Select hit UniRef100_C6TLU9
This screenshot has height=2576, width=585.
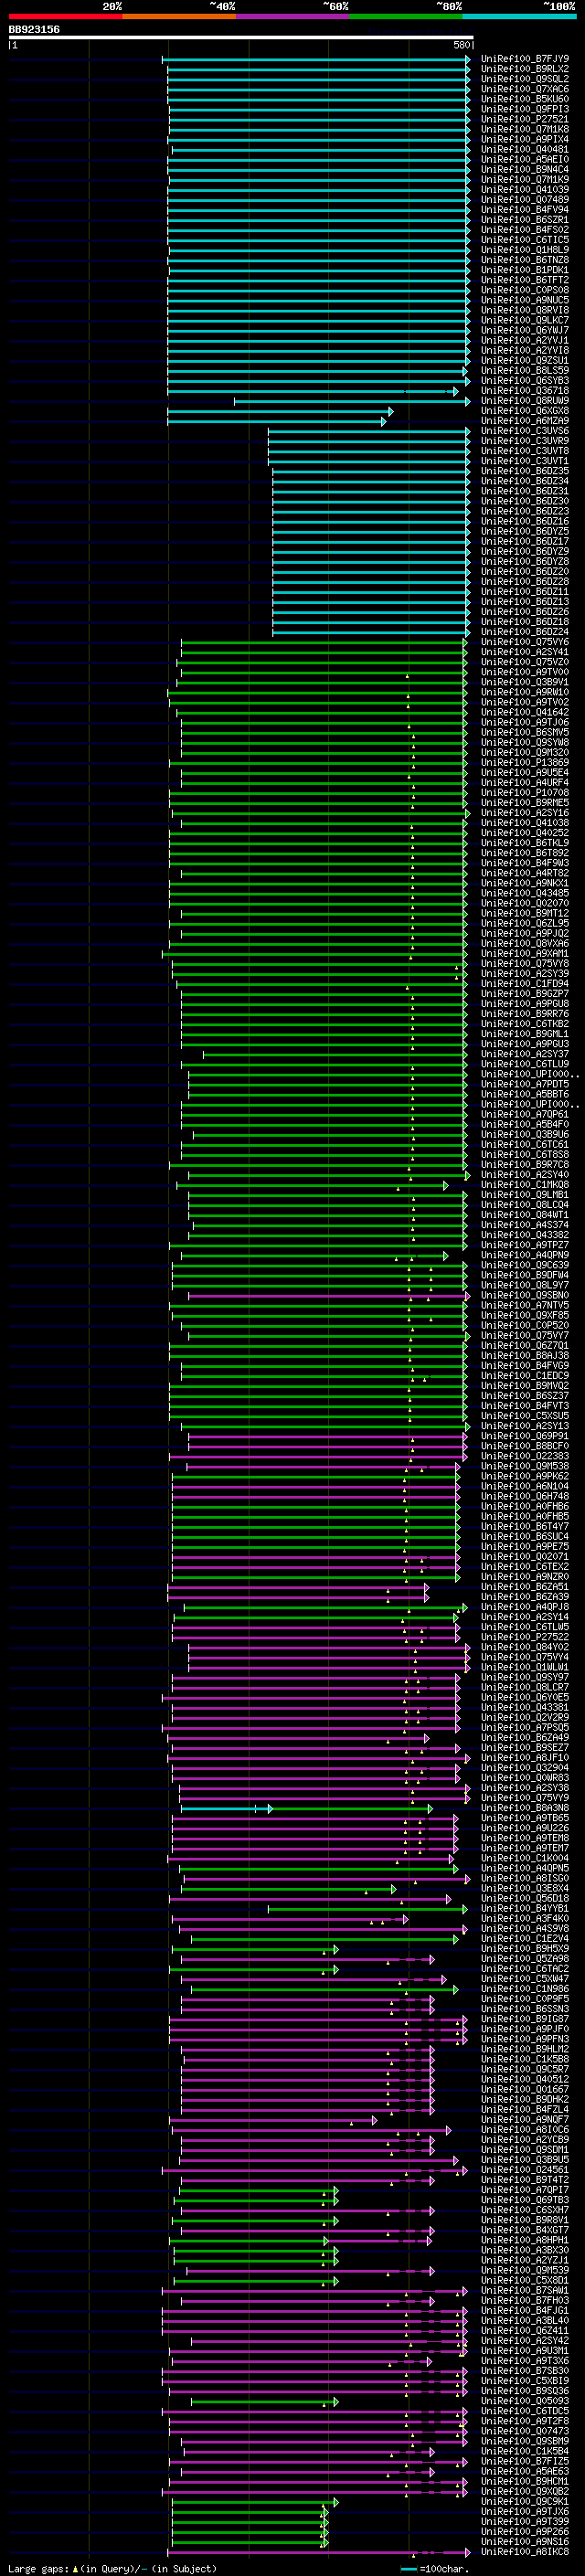click(x=525, y=1065)
